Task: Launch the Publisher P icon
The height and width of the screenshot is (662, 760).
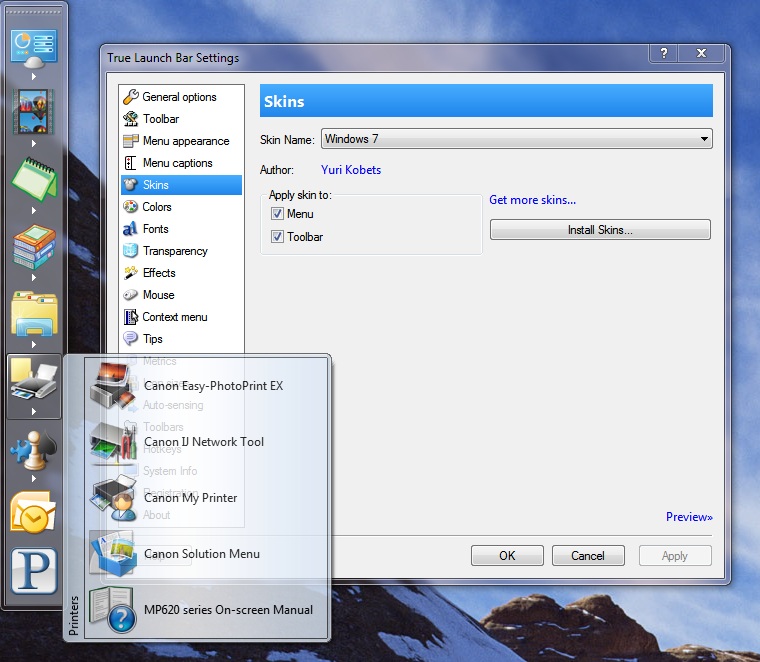Action: click(34, 571)
